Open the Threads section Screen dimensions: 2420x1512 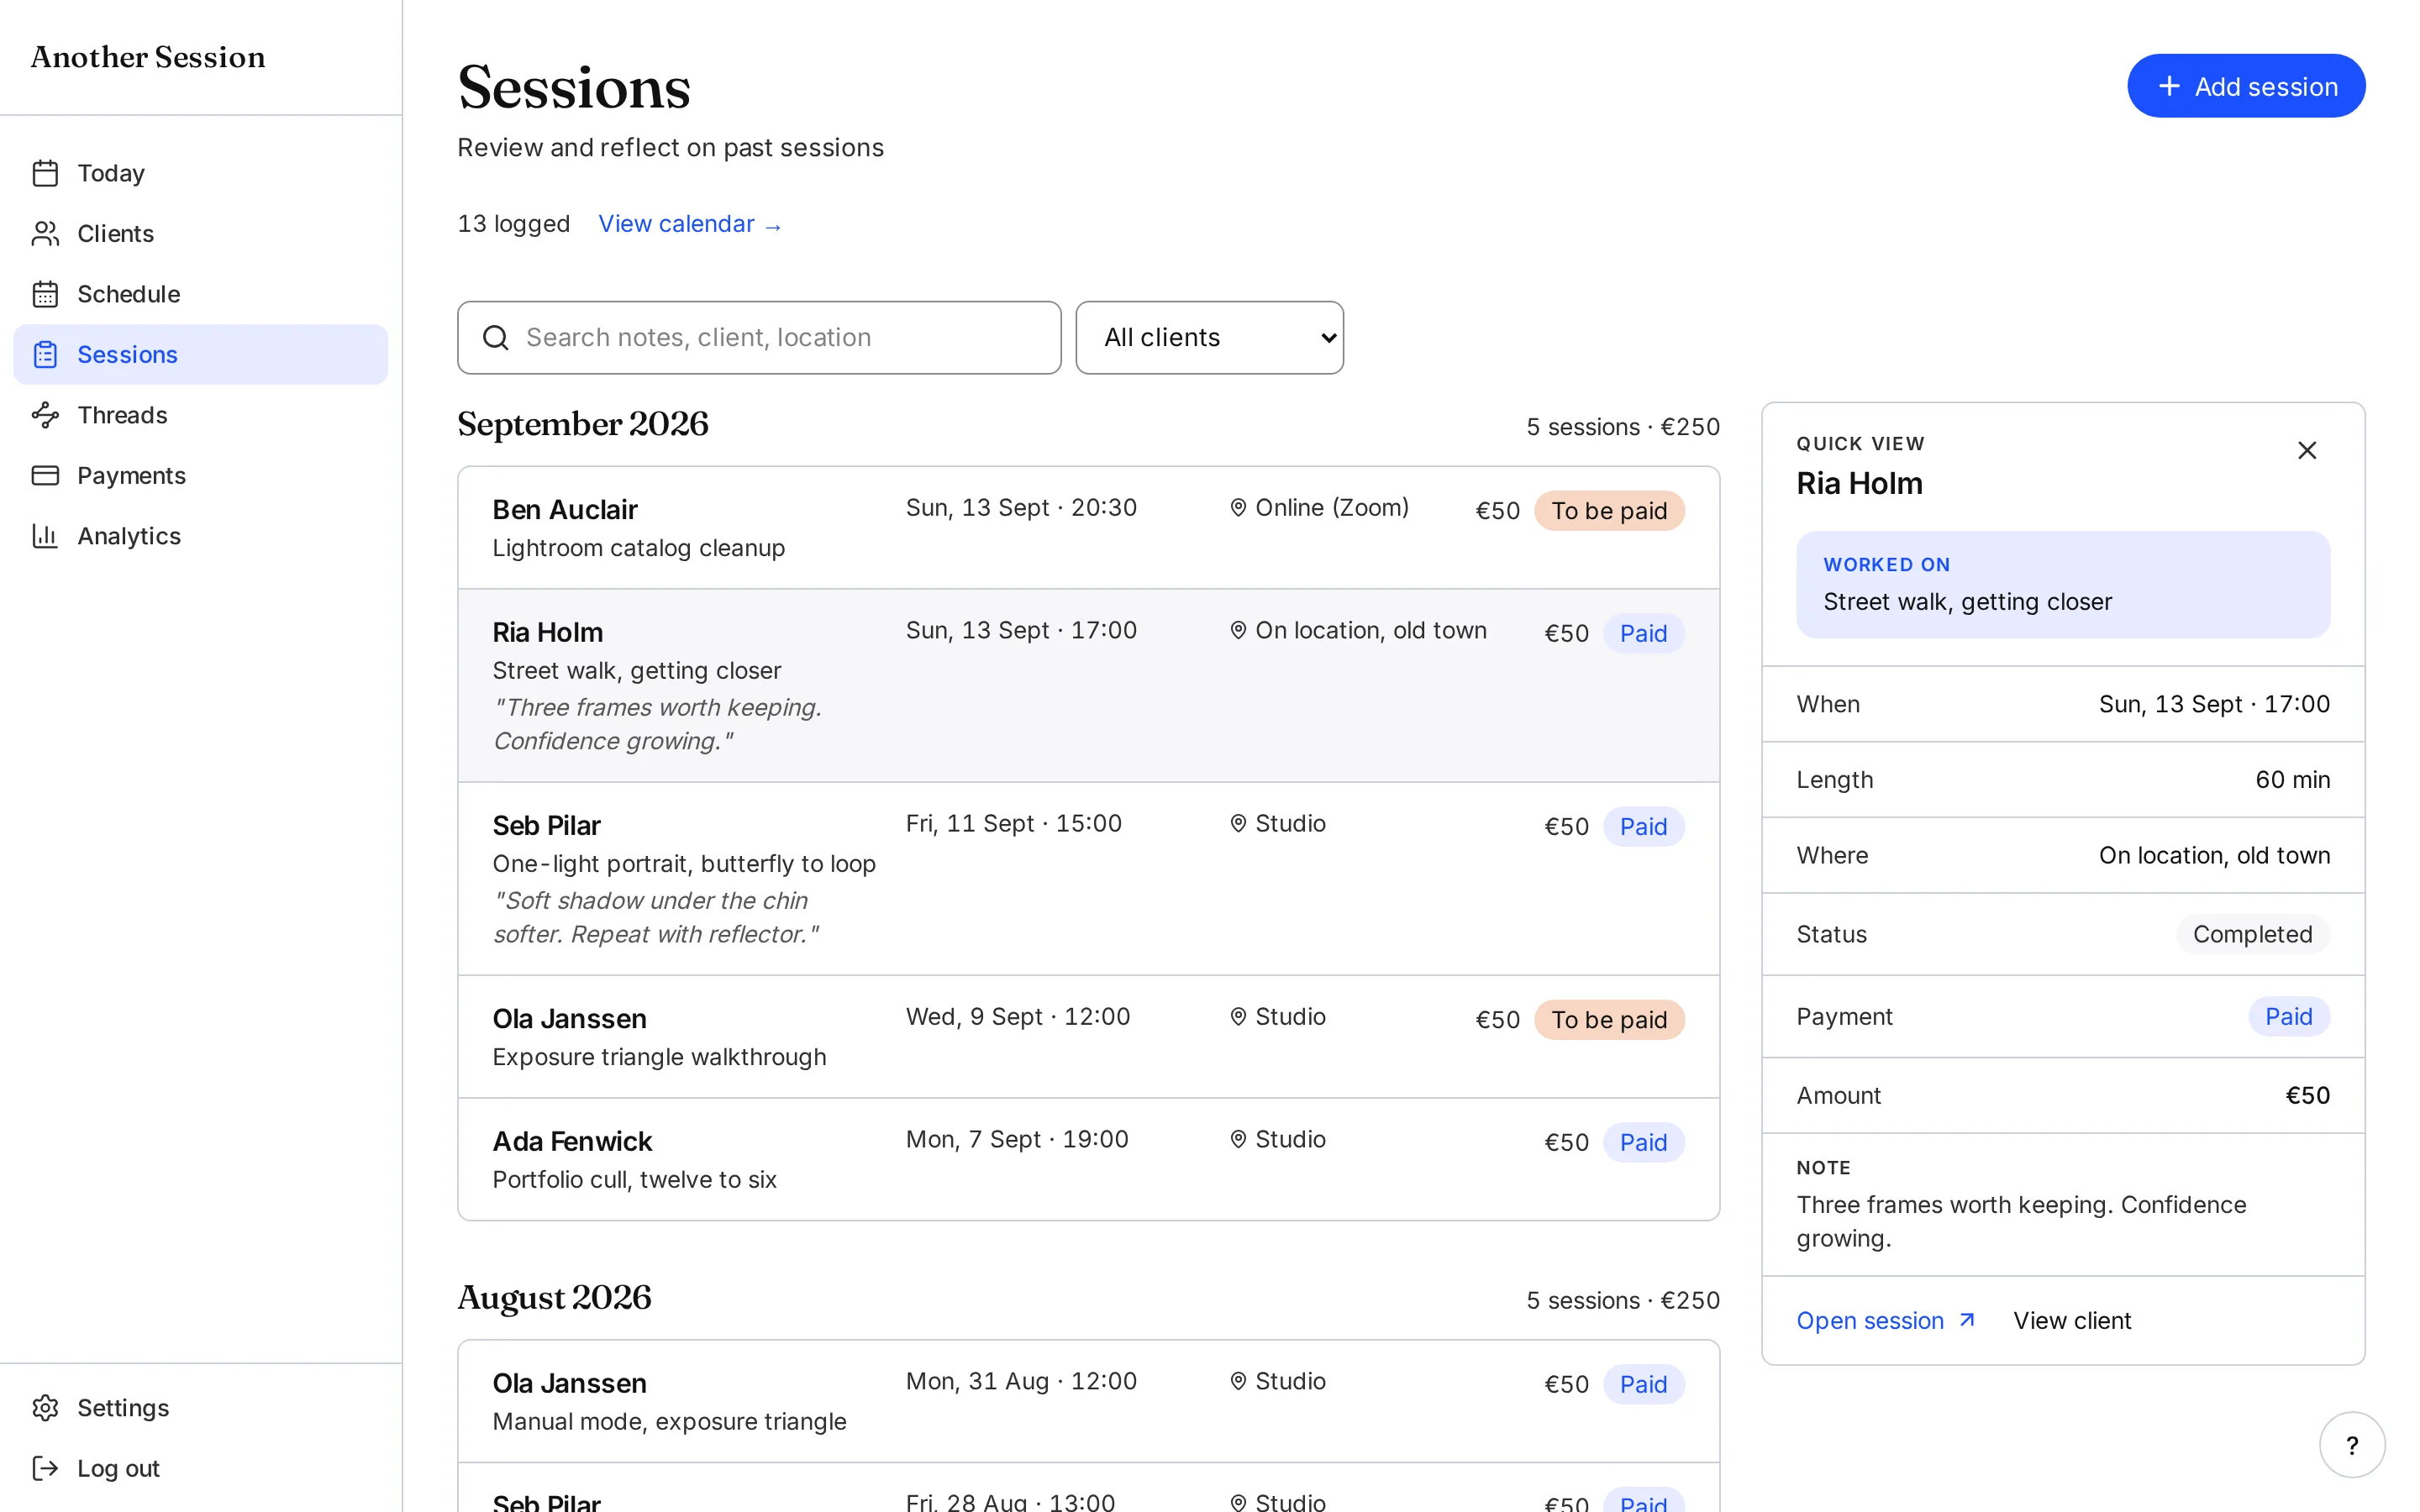pyautogui.click(x=200, y=415)
